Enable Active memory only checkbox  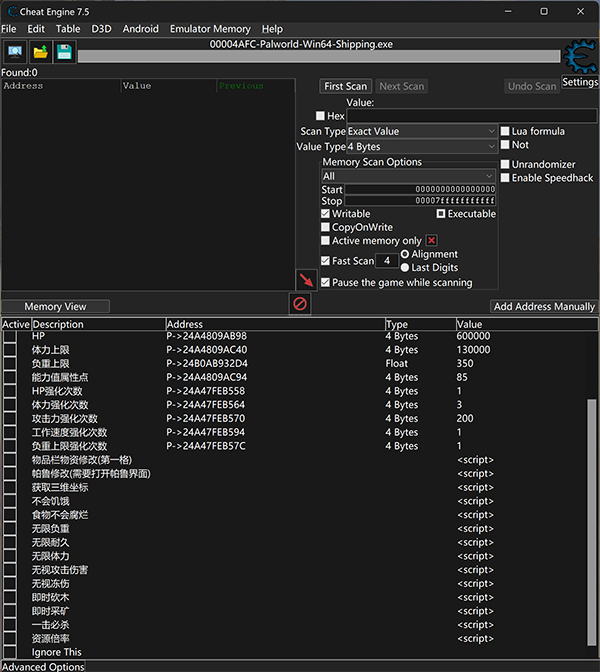click(x=325, y=240)
